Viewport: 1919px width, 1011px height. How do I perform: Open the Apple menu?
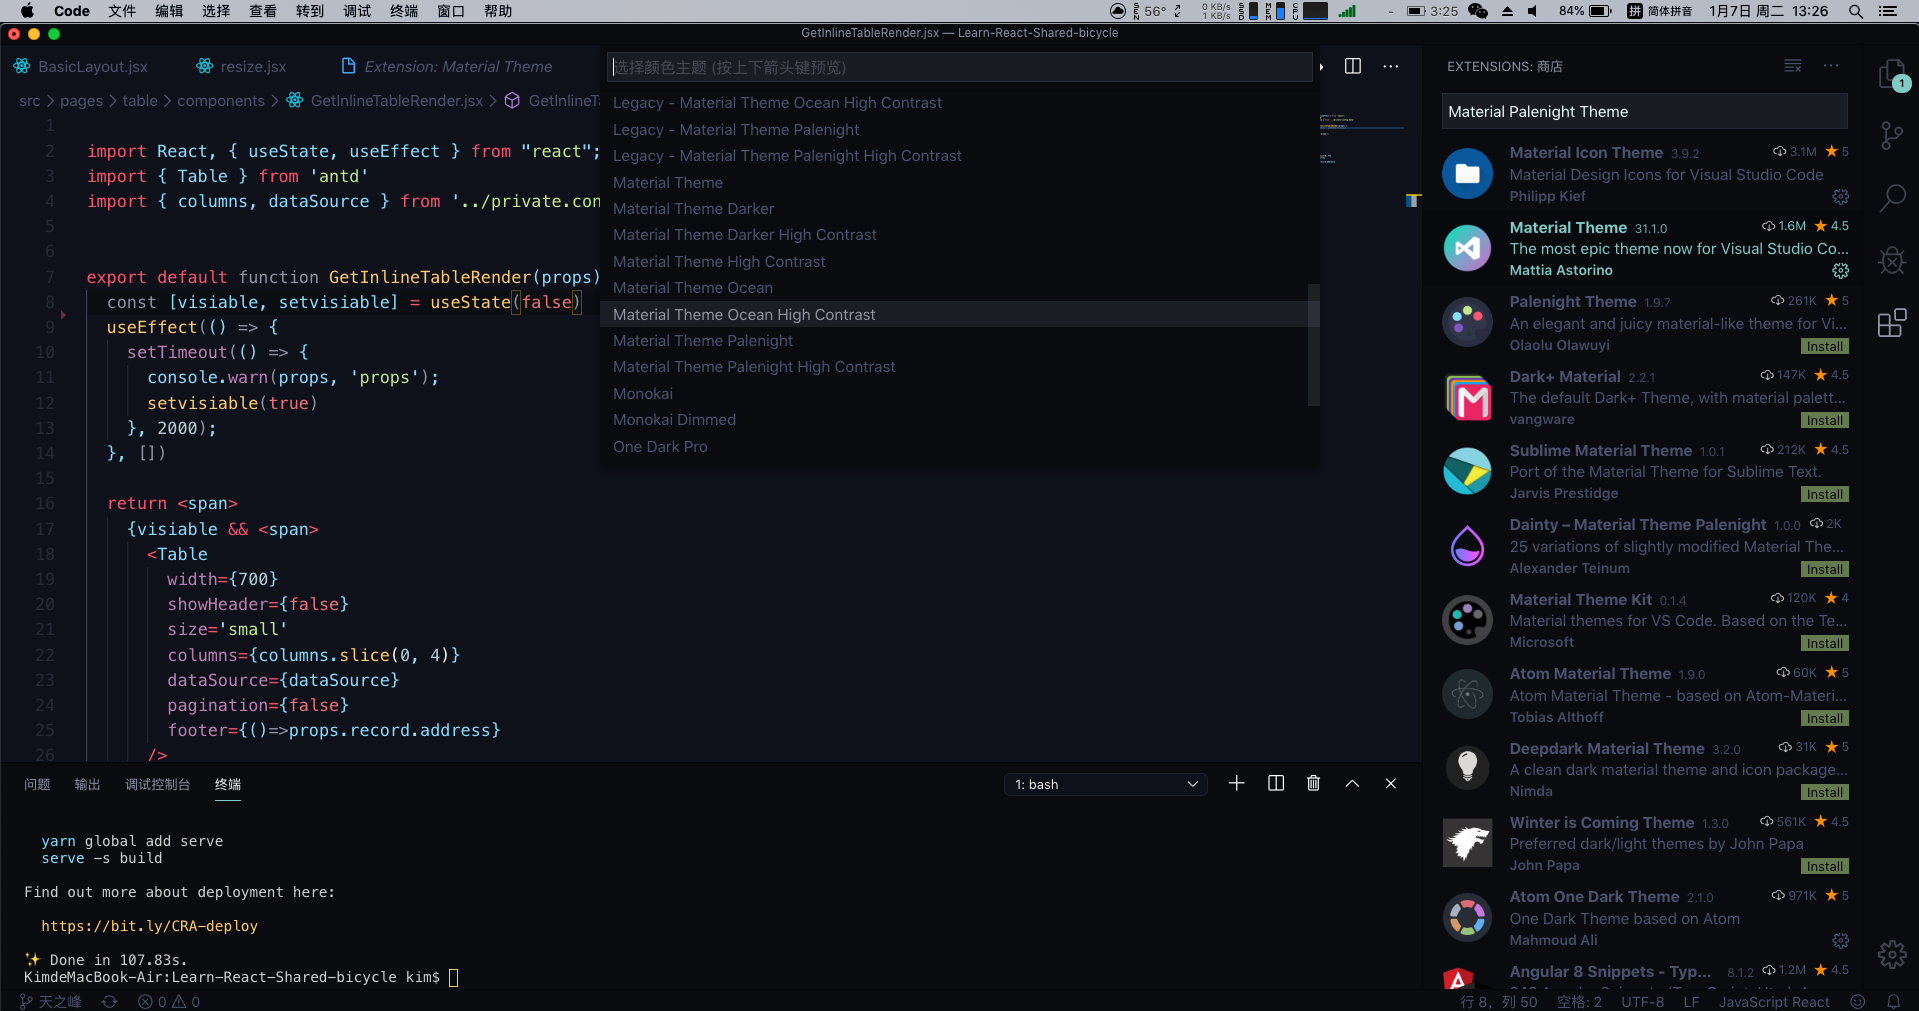(x=27, y=11)
